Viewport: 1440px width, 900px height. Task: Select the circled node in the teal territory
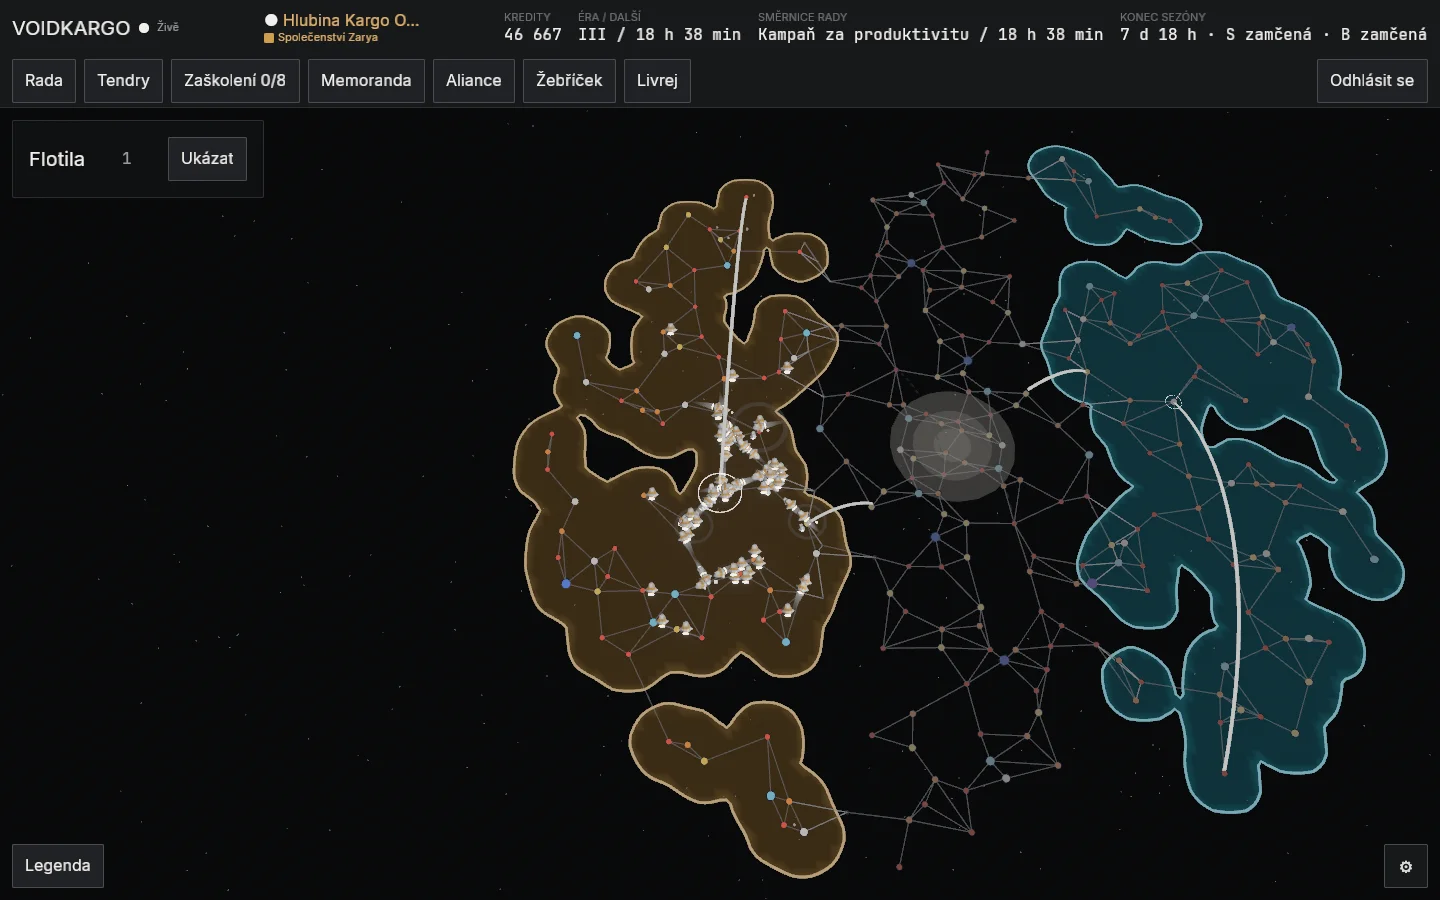[x=1173, y=402]
